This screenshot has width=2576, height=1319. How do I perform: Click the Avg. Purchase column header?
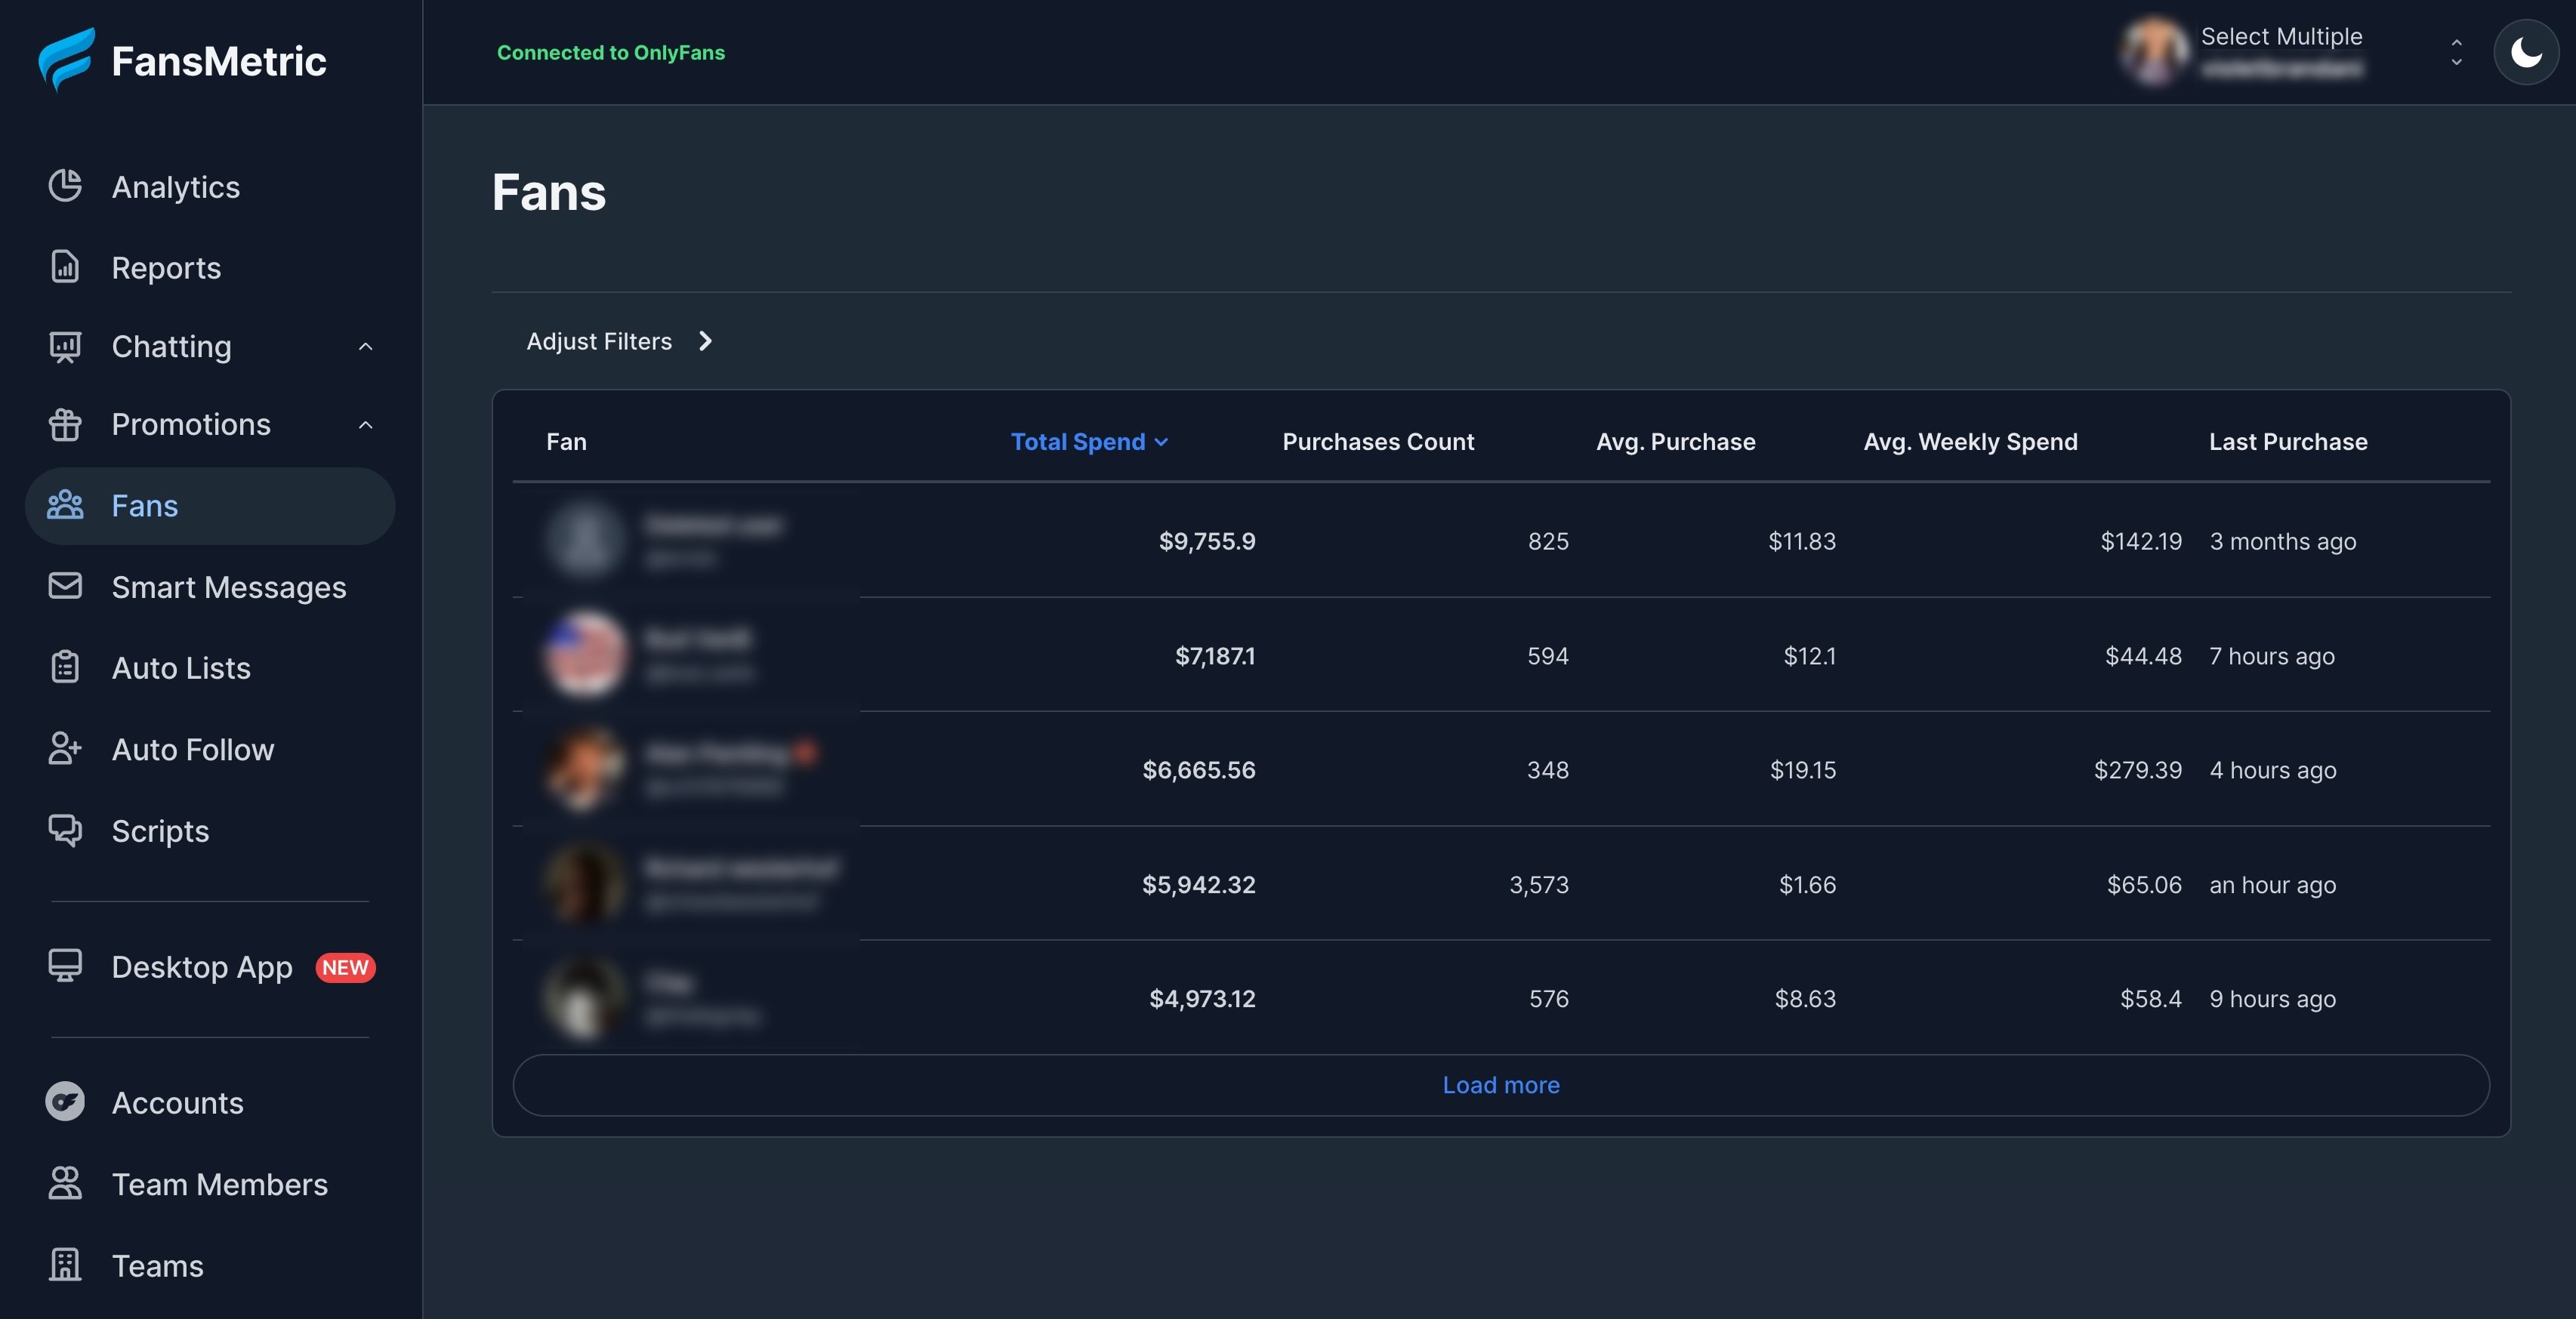point(1675,442)
